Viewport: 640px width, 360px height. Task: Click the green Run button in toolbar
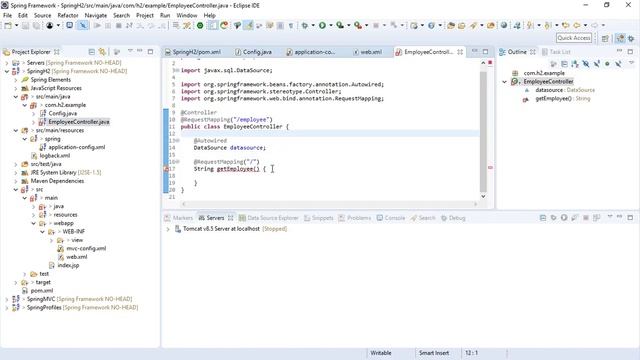(x=322, y=25)
